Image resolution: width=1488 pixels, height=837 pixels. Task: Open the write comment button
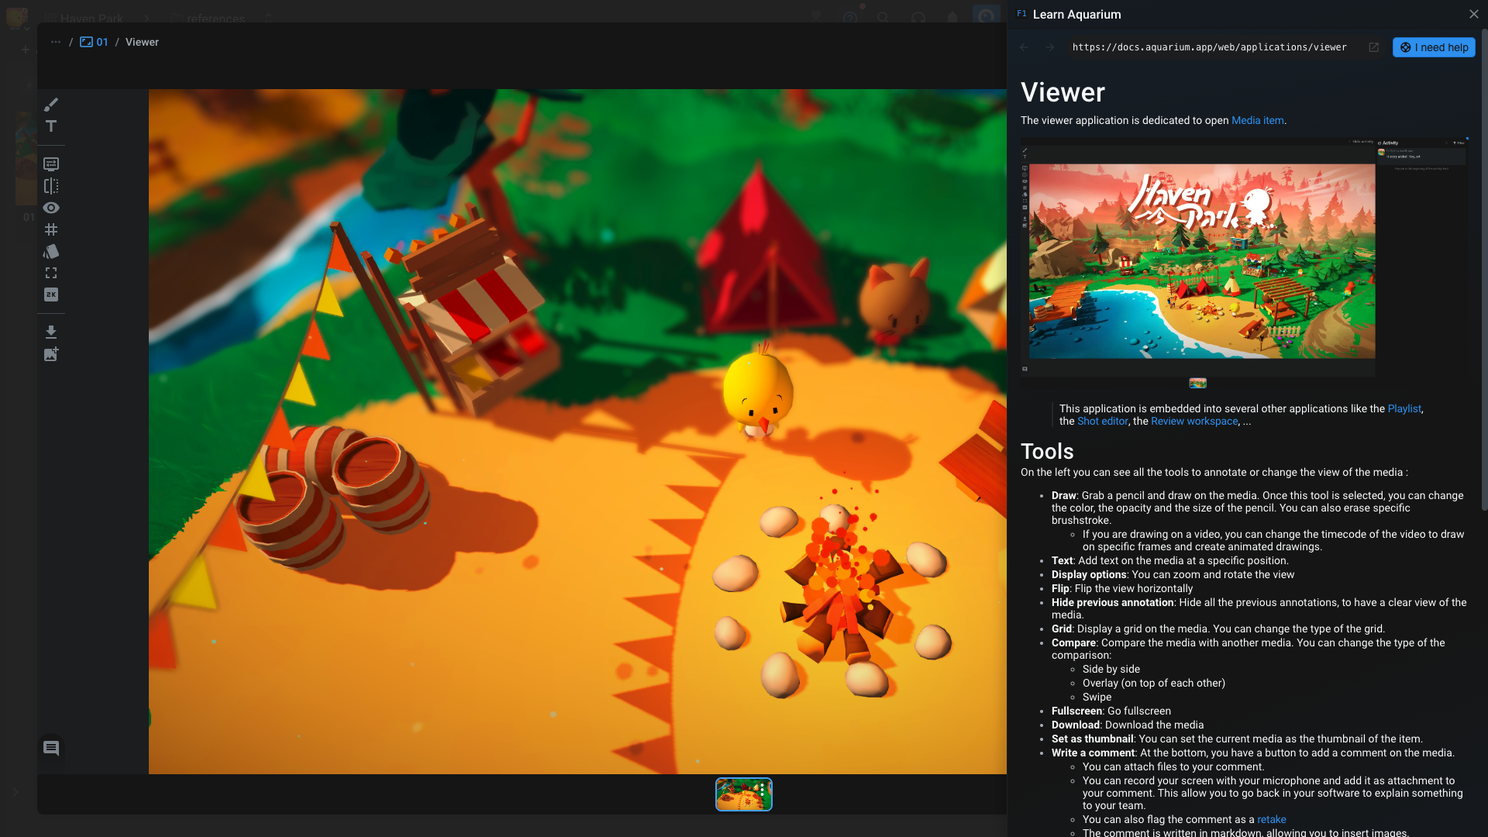point(51,748)
